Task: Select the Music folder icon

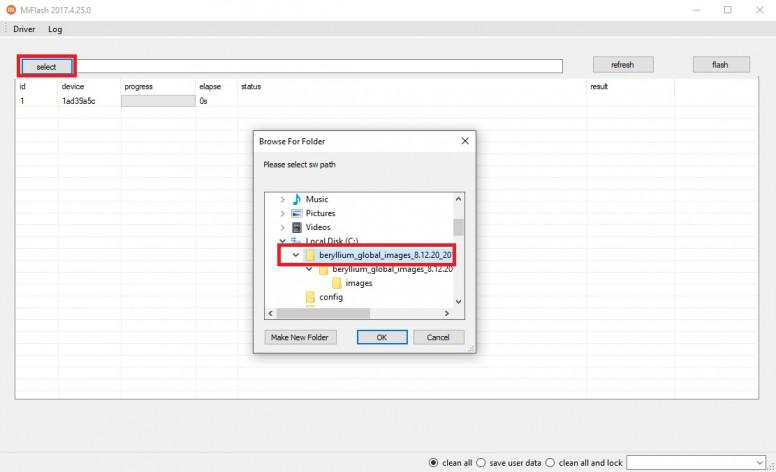Action: [296, 199]
